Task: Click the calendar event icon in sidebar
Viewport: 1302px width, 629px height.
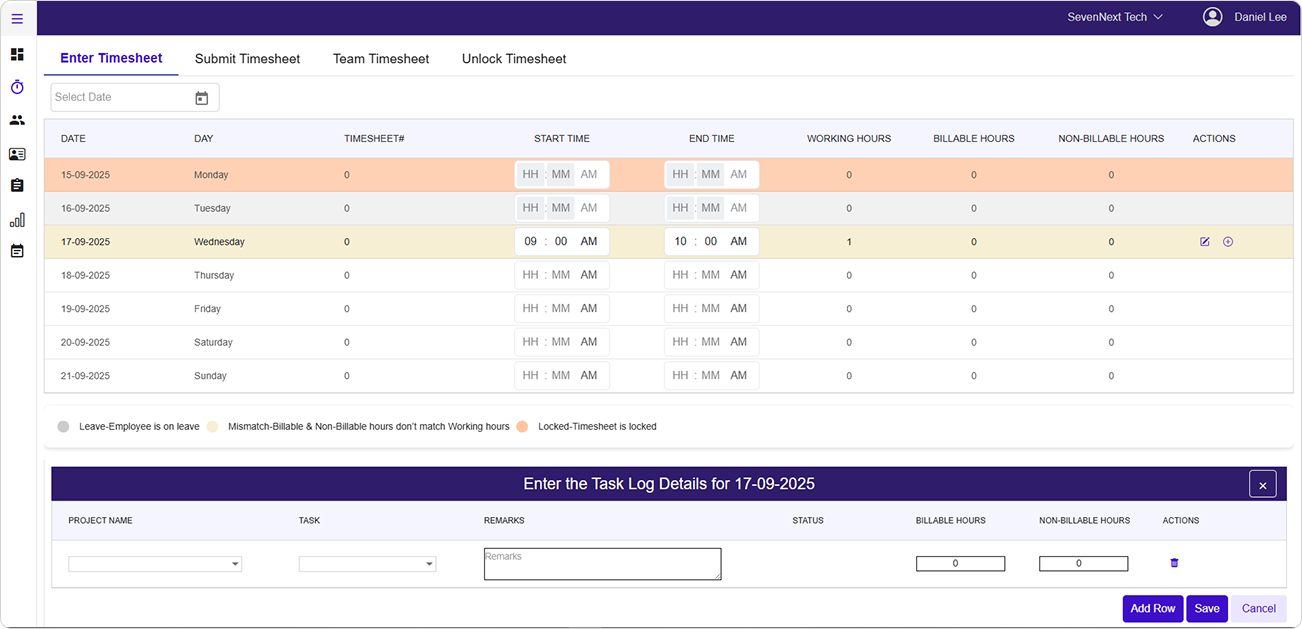Action: tap(17, 251)
